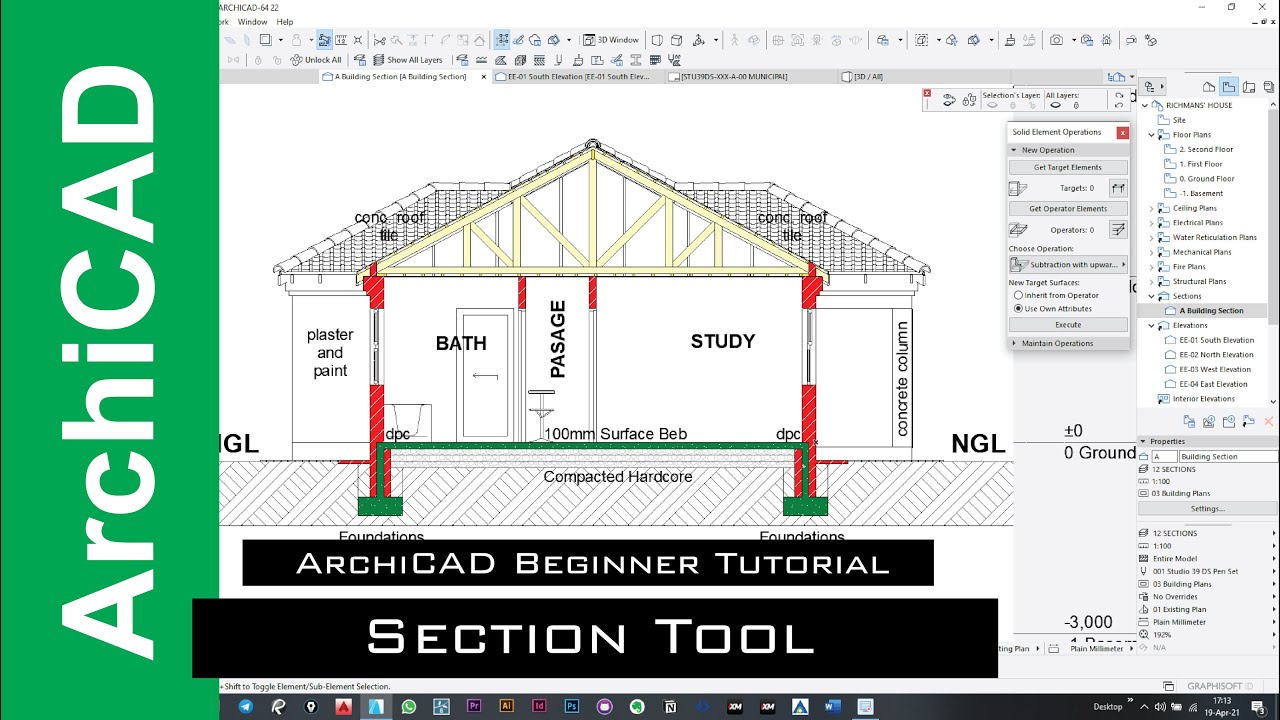The width and height of the screenshot is (1280, 720).
Task: Expand the Ceiling Plans tree node
Action: coord(1151,208)
